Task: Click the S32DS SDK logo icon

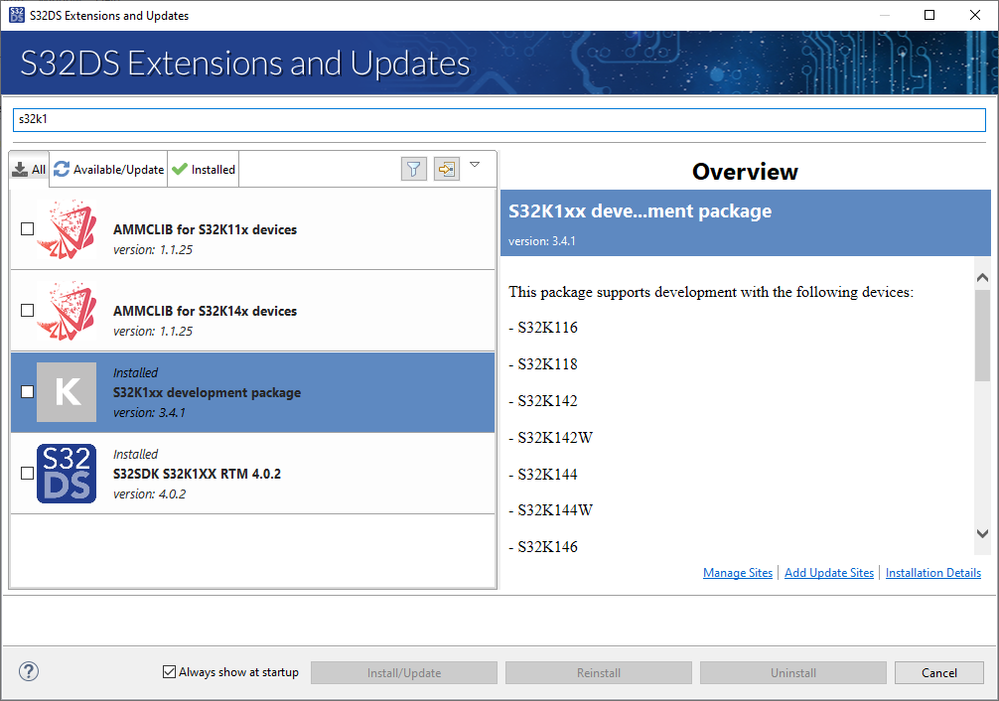Action: click(67, 473)
